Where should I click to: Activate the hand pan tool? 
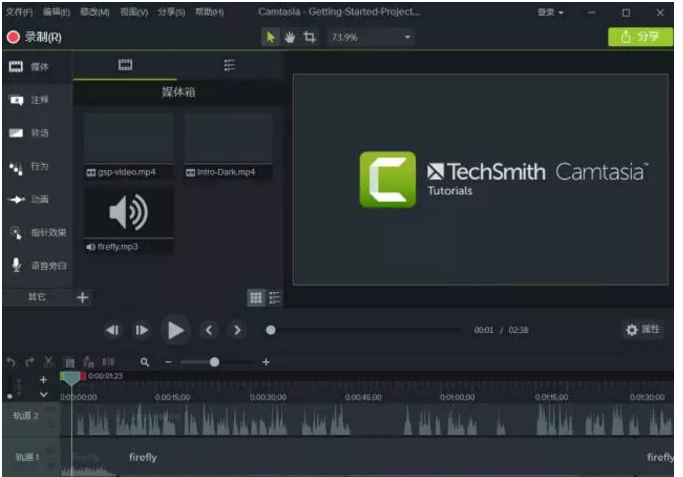click(289, 37)
